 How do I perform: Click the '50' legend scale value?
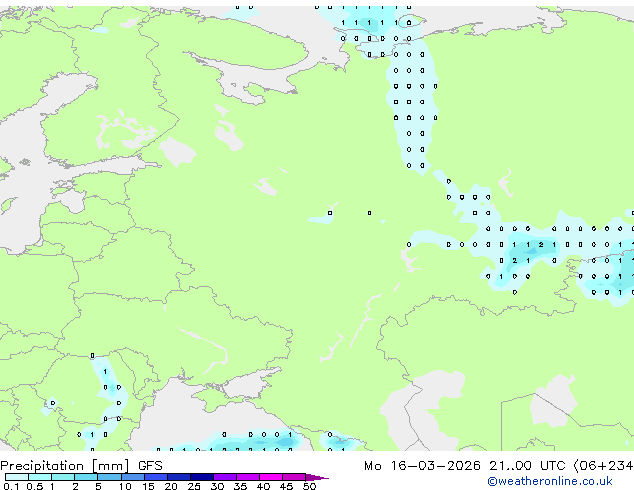point(309,486)
